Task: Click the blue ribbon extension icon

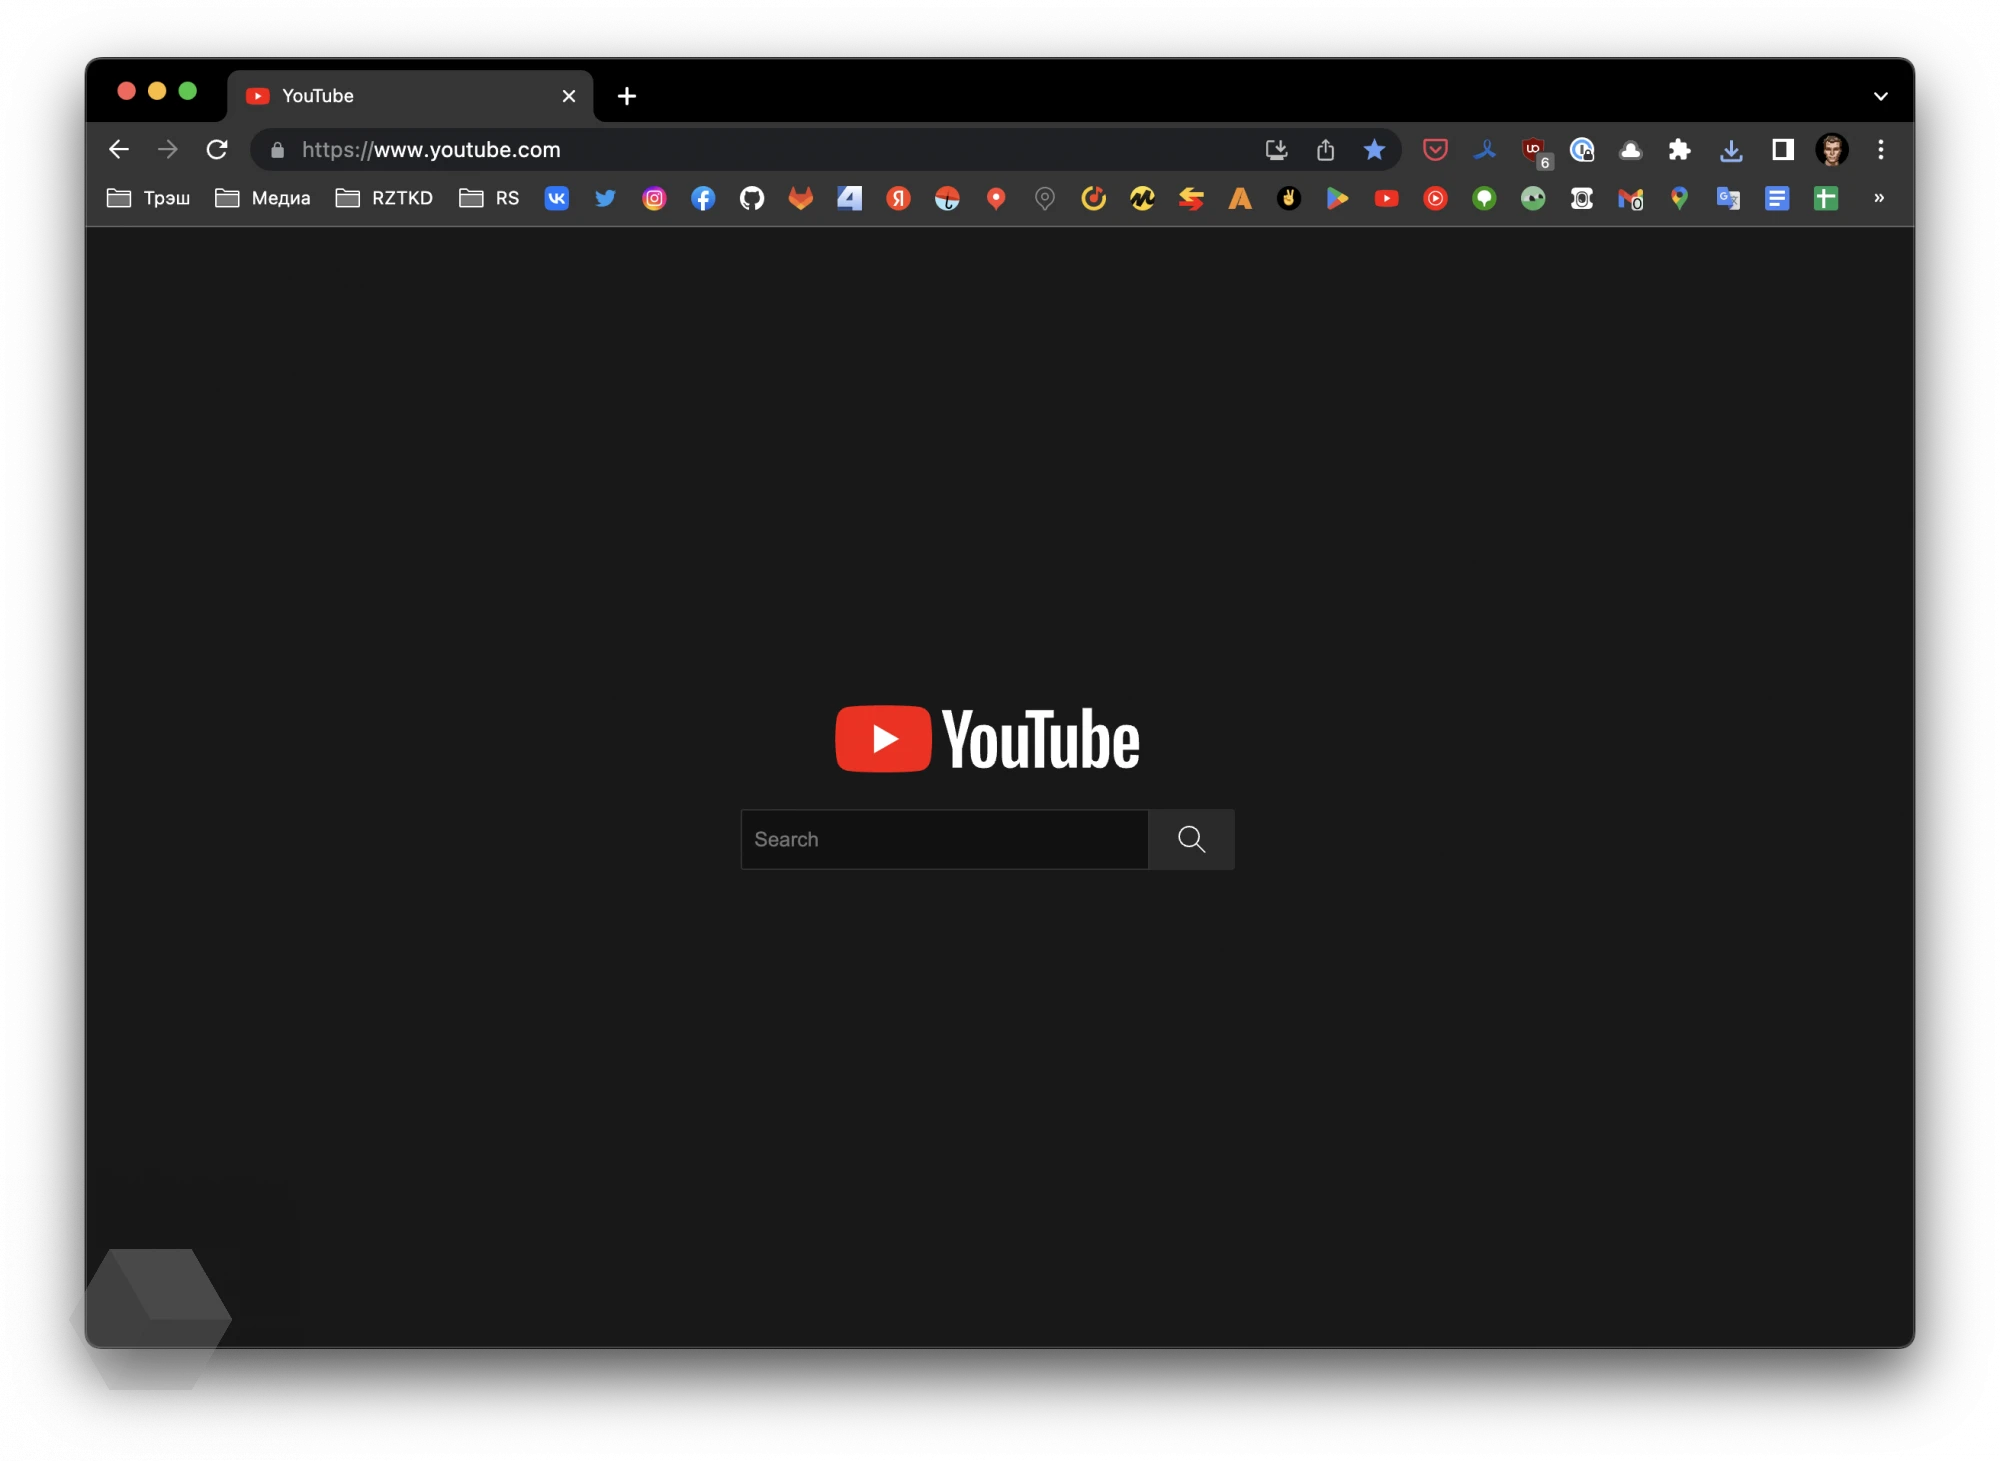Action: point(1485,150)
